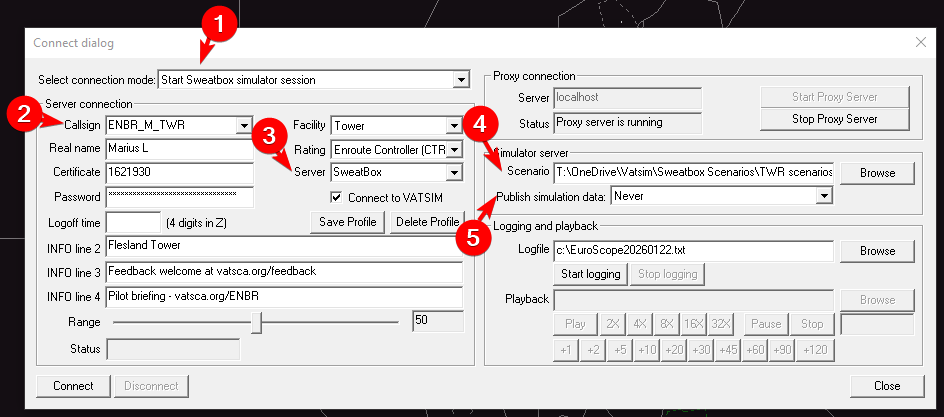The height and width of the screenshot is (417, 944).
Task: Open the Facility dropdown
Action: (453, 125)
